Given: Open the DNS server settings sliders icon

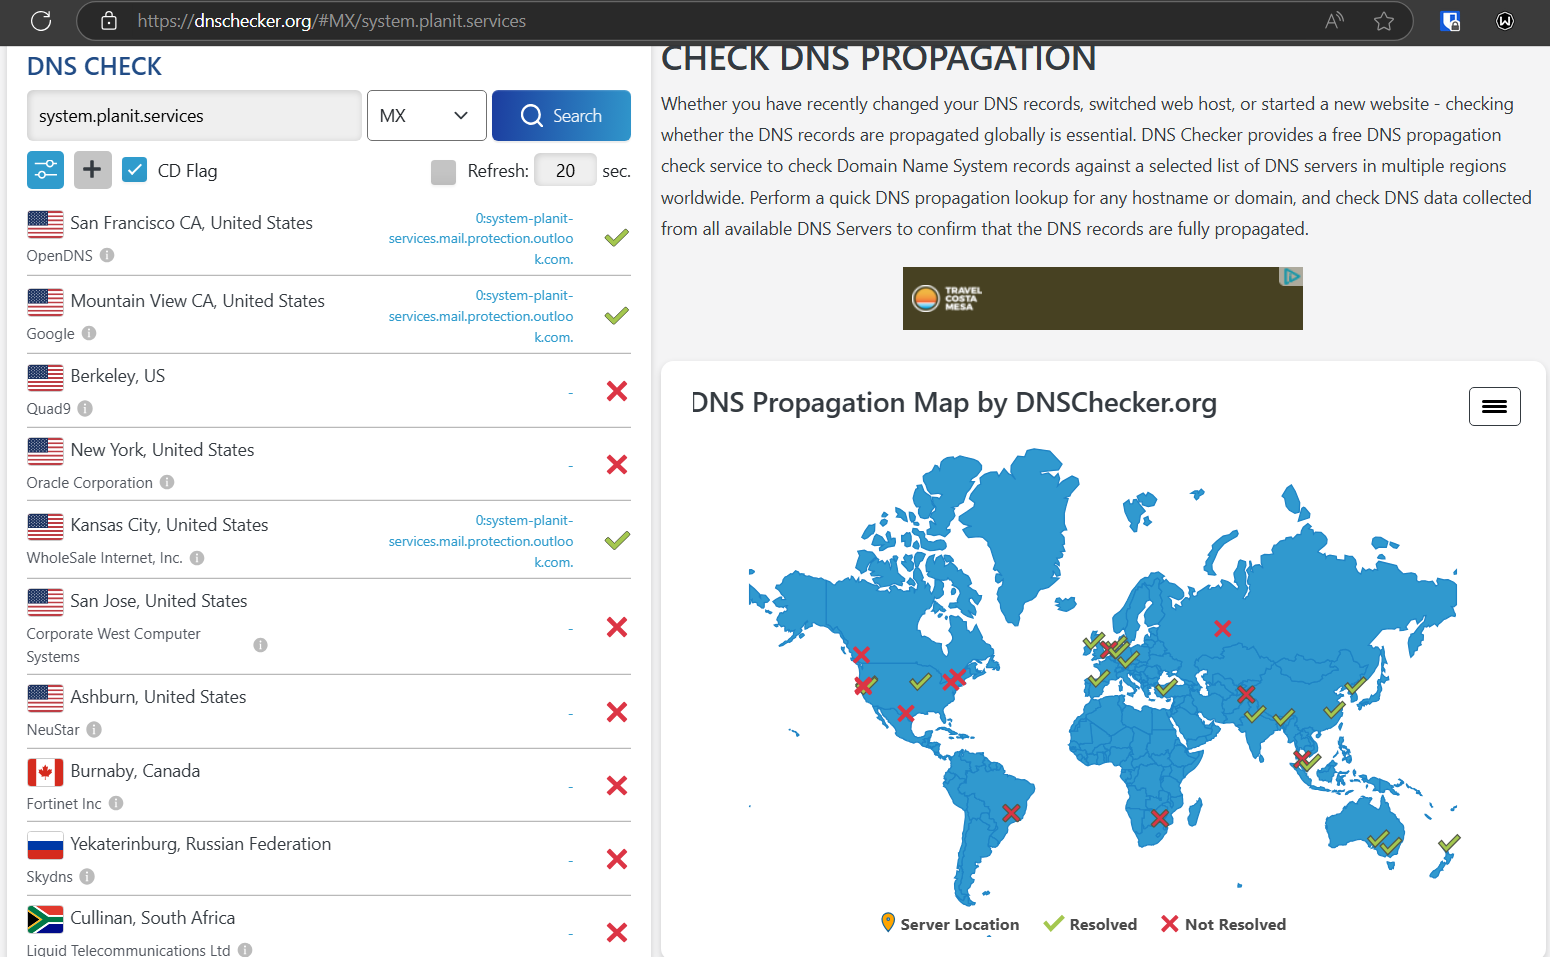Looking at the screenshot, I should coord(45,170).
